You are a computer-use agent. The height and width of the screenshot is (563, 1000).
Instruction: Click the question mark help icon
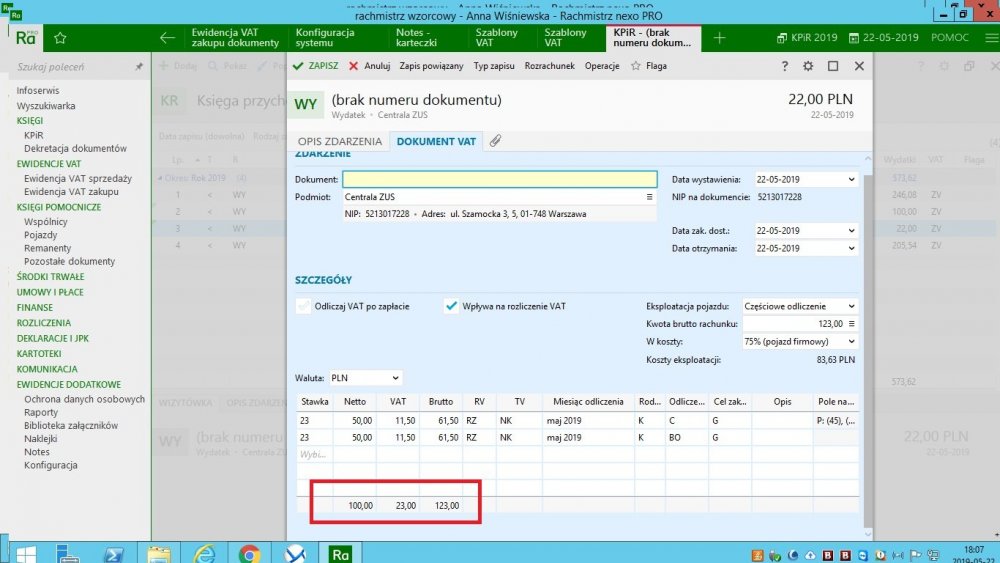(x=784, y=66)
